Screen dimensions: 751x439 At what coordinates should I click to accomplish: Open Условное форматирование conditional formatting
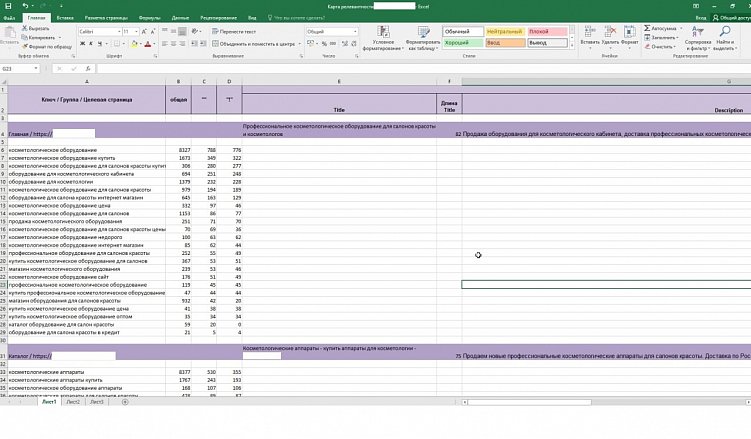[x=383, y=39]
